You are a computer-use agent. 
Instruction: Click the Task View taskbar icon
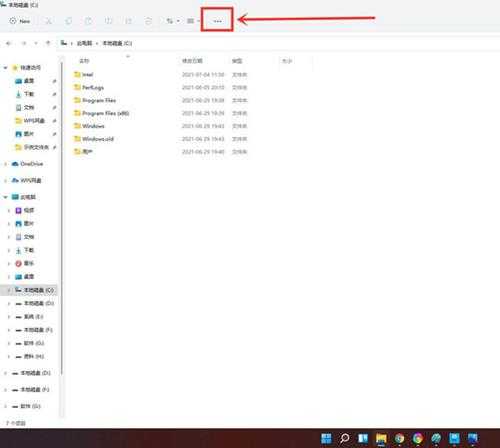tap(363, 438)
